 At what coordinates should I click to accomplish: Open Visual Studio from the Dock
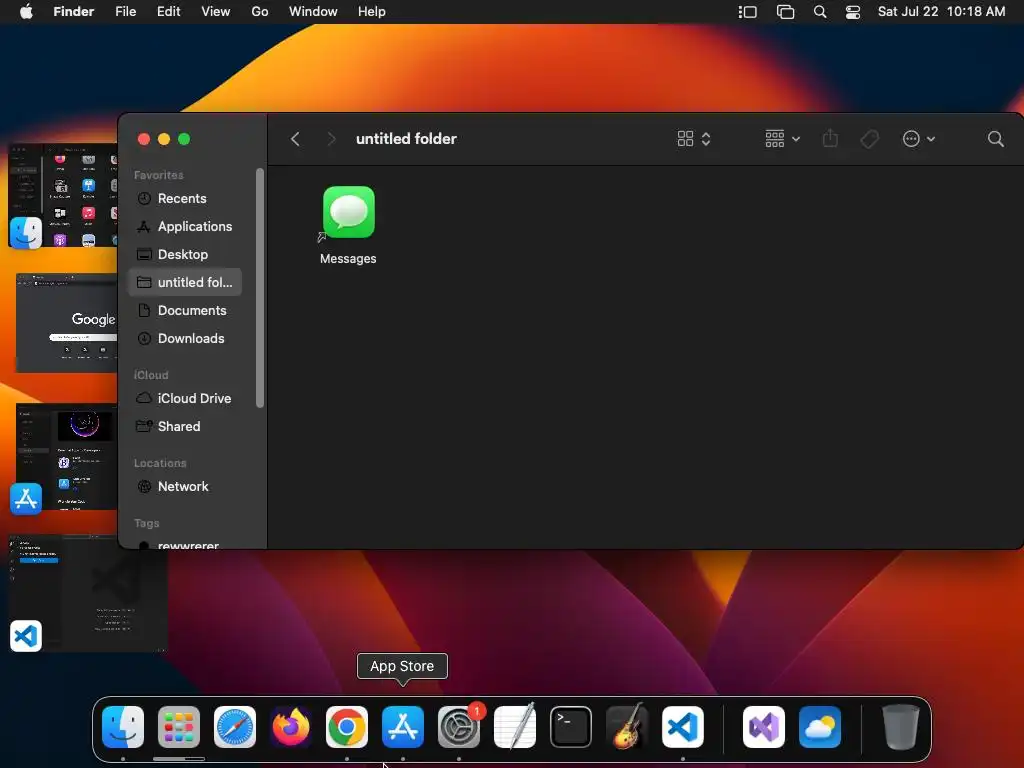764,727
